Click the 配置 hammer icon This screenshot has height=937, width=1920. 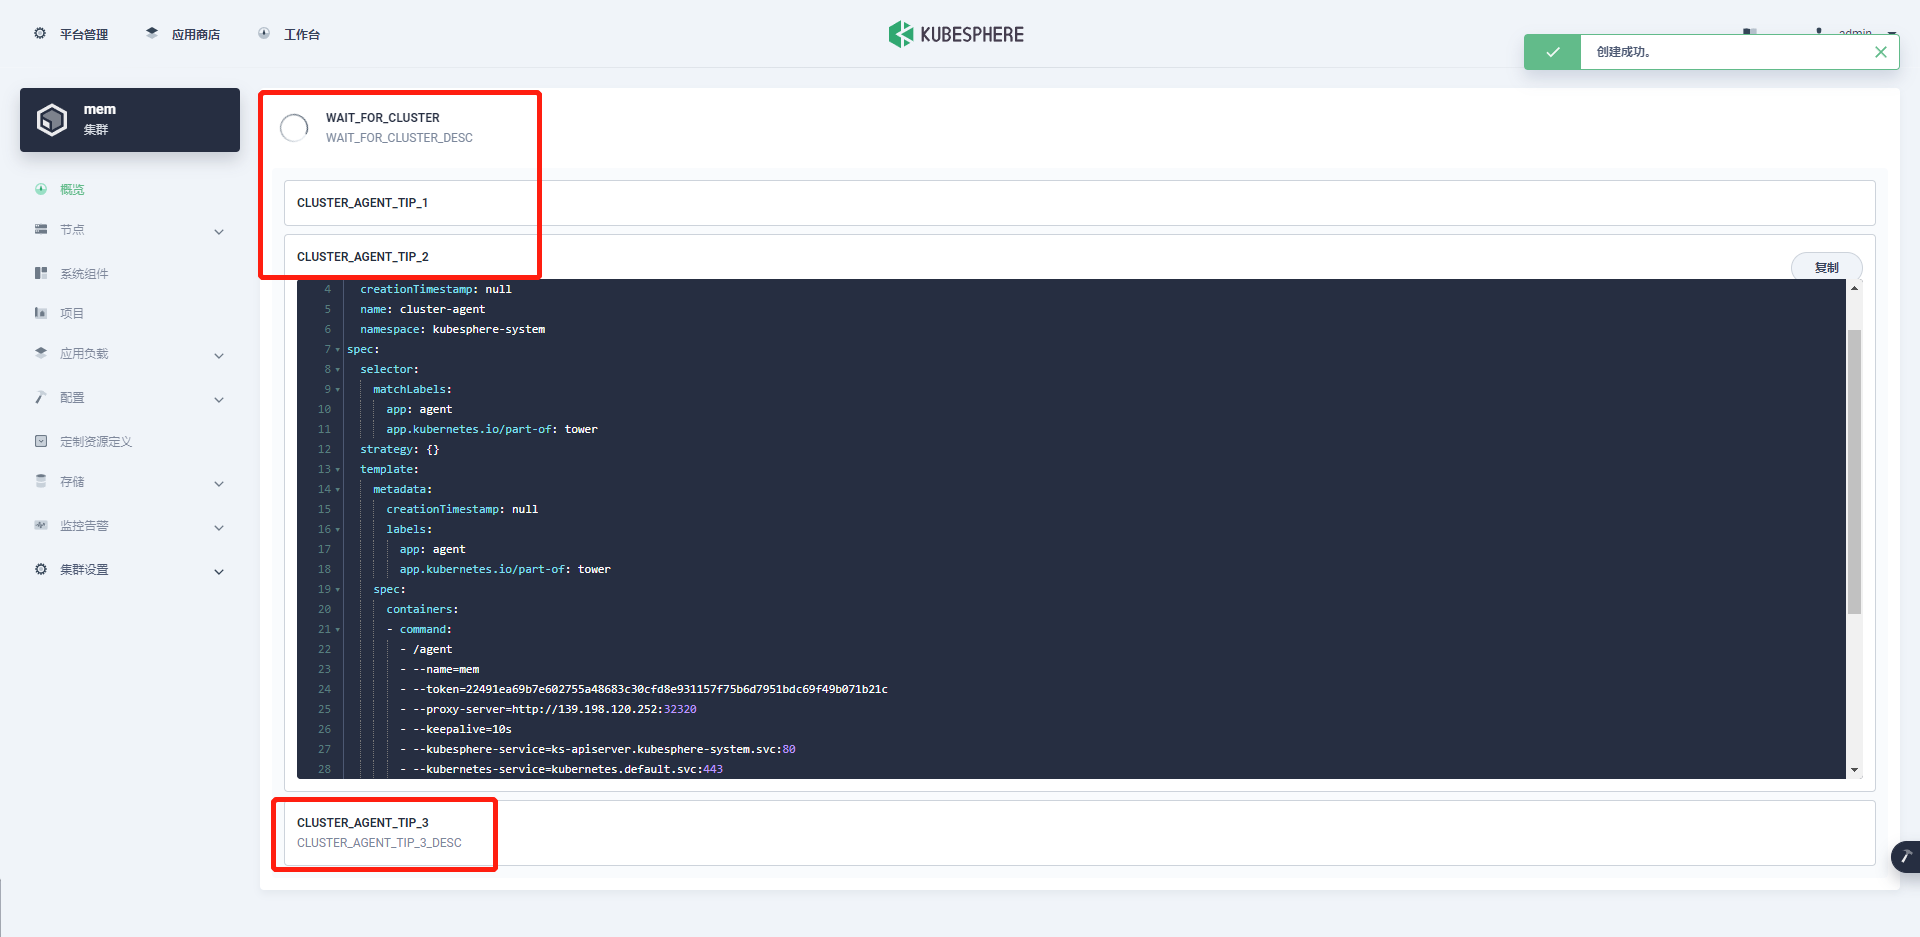[x=41, y=397]
